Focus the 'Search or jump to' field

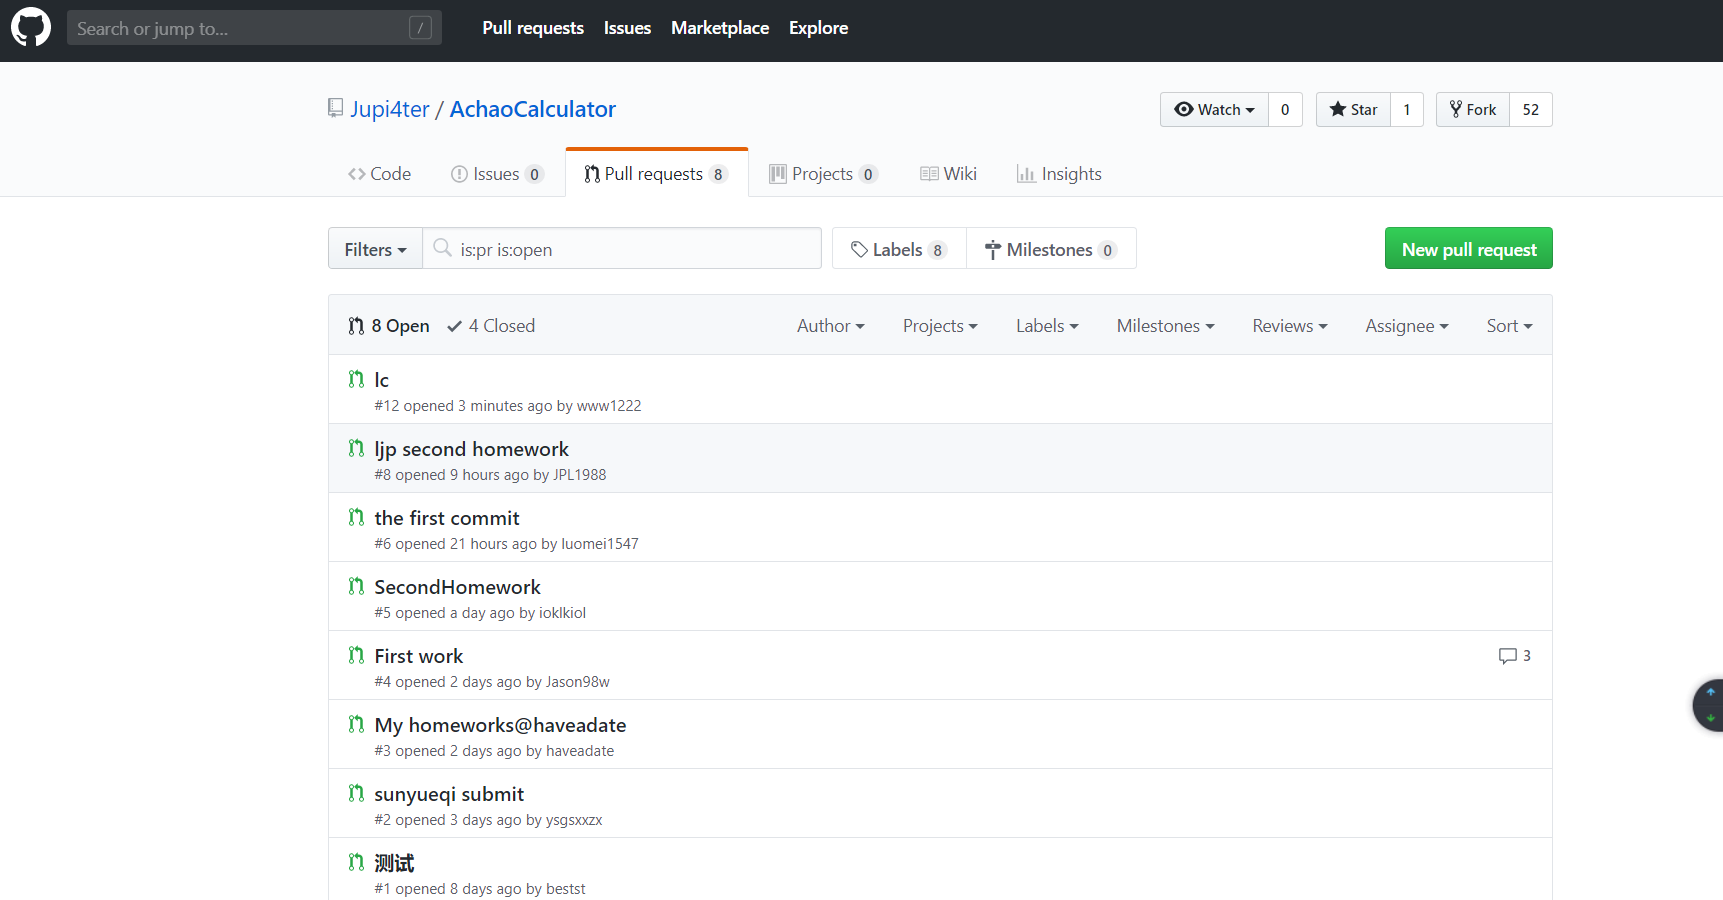click(x=240, y=28)
